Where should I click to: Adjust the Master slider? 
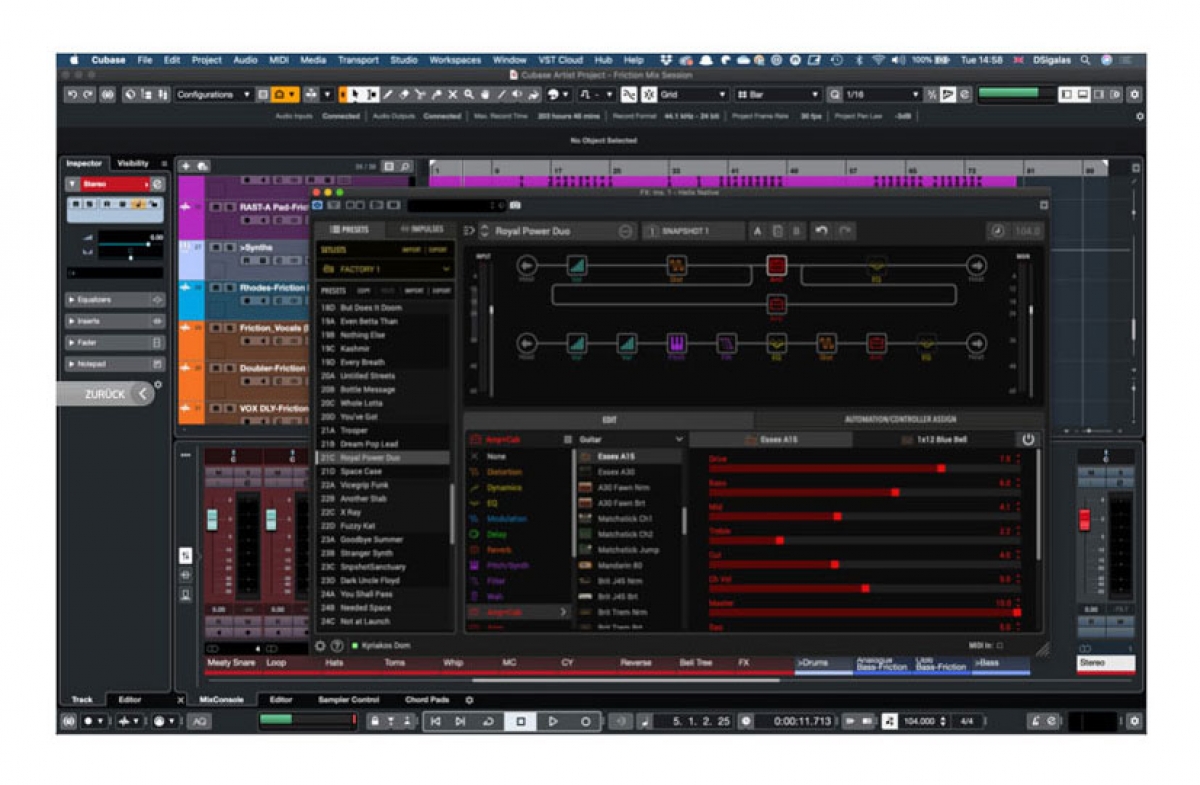864,612
